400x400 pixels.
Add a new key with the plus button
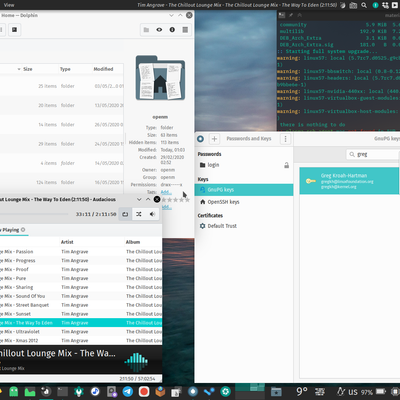(x=214, y=139)
